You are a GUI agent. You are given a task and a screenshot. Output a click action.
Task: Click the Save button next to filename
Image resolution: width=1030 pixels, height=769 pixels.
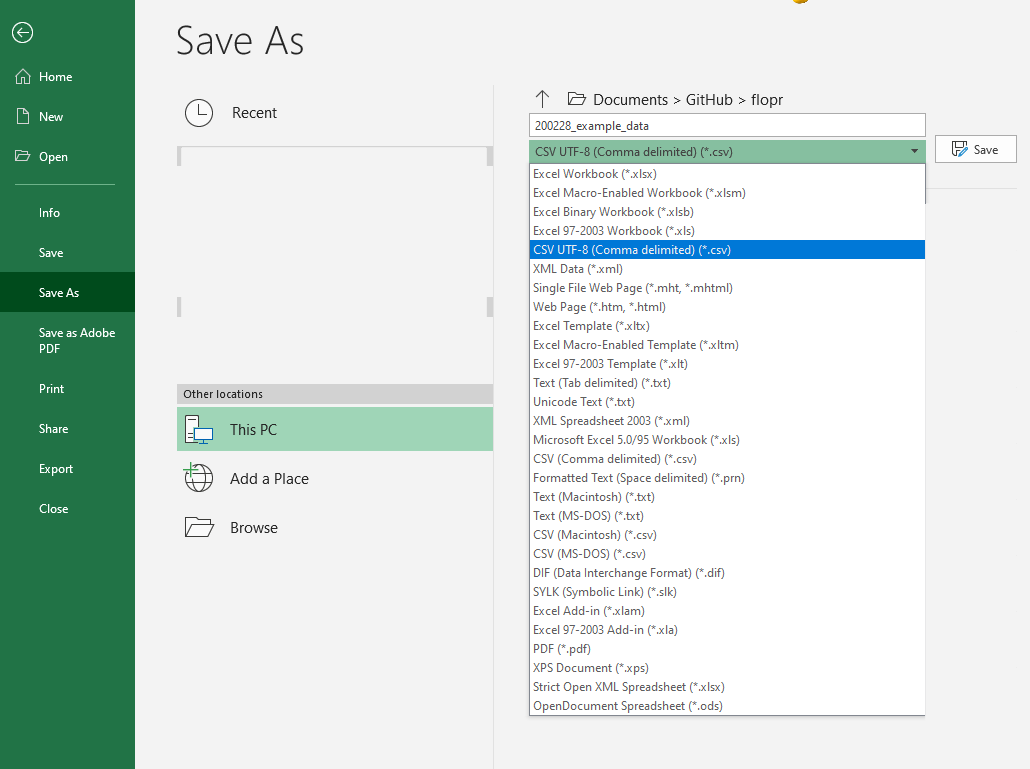pyautogui.click(x=975, y=149)
